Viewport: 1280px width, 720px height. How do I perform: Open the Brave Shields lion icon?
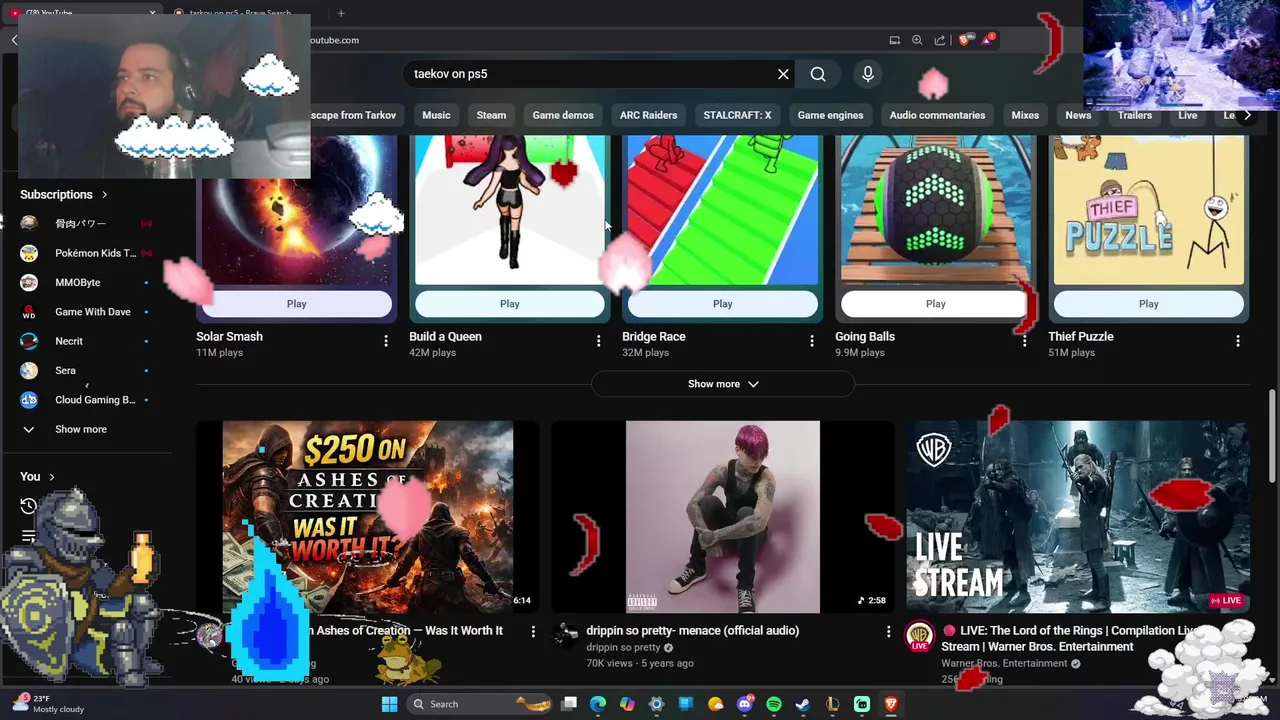[x=964, y=40]
